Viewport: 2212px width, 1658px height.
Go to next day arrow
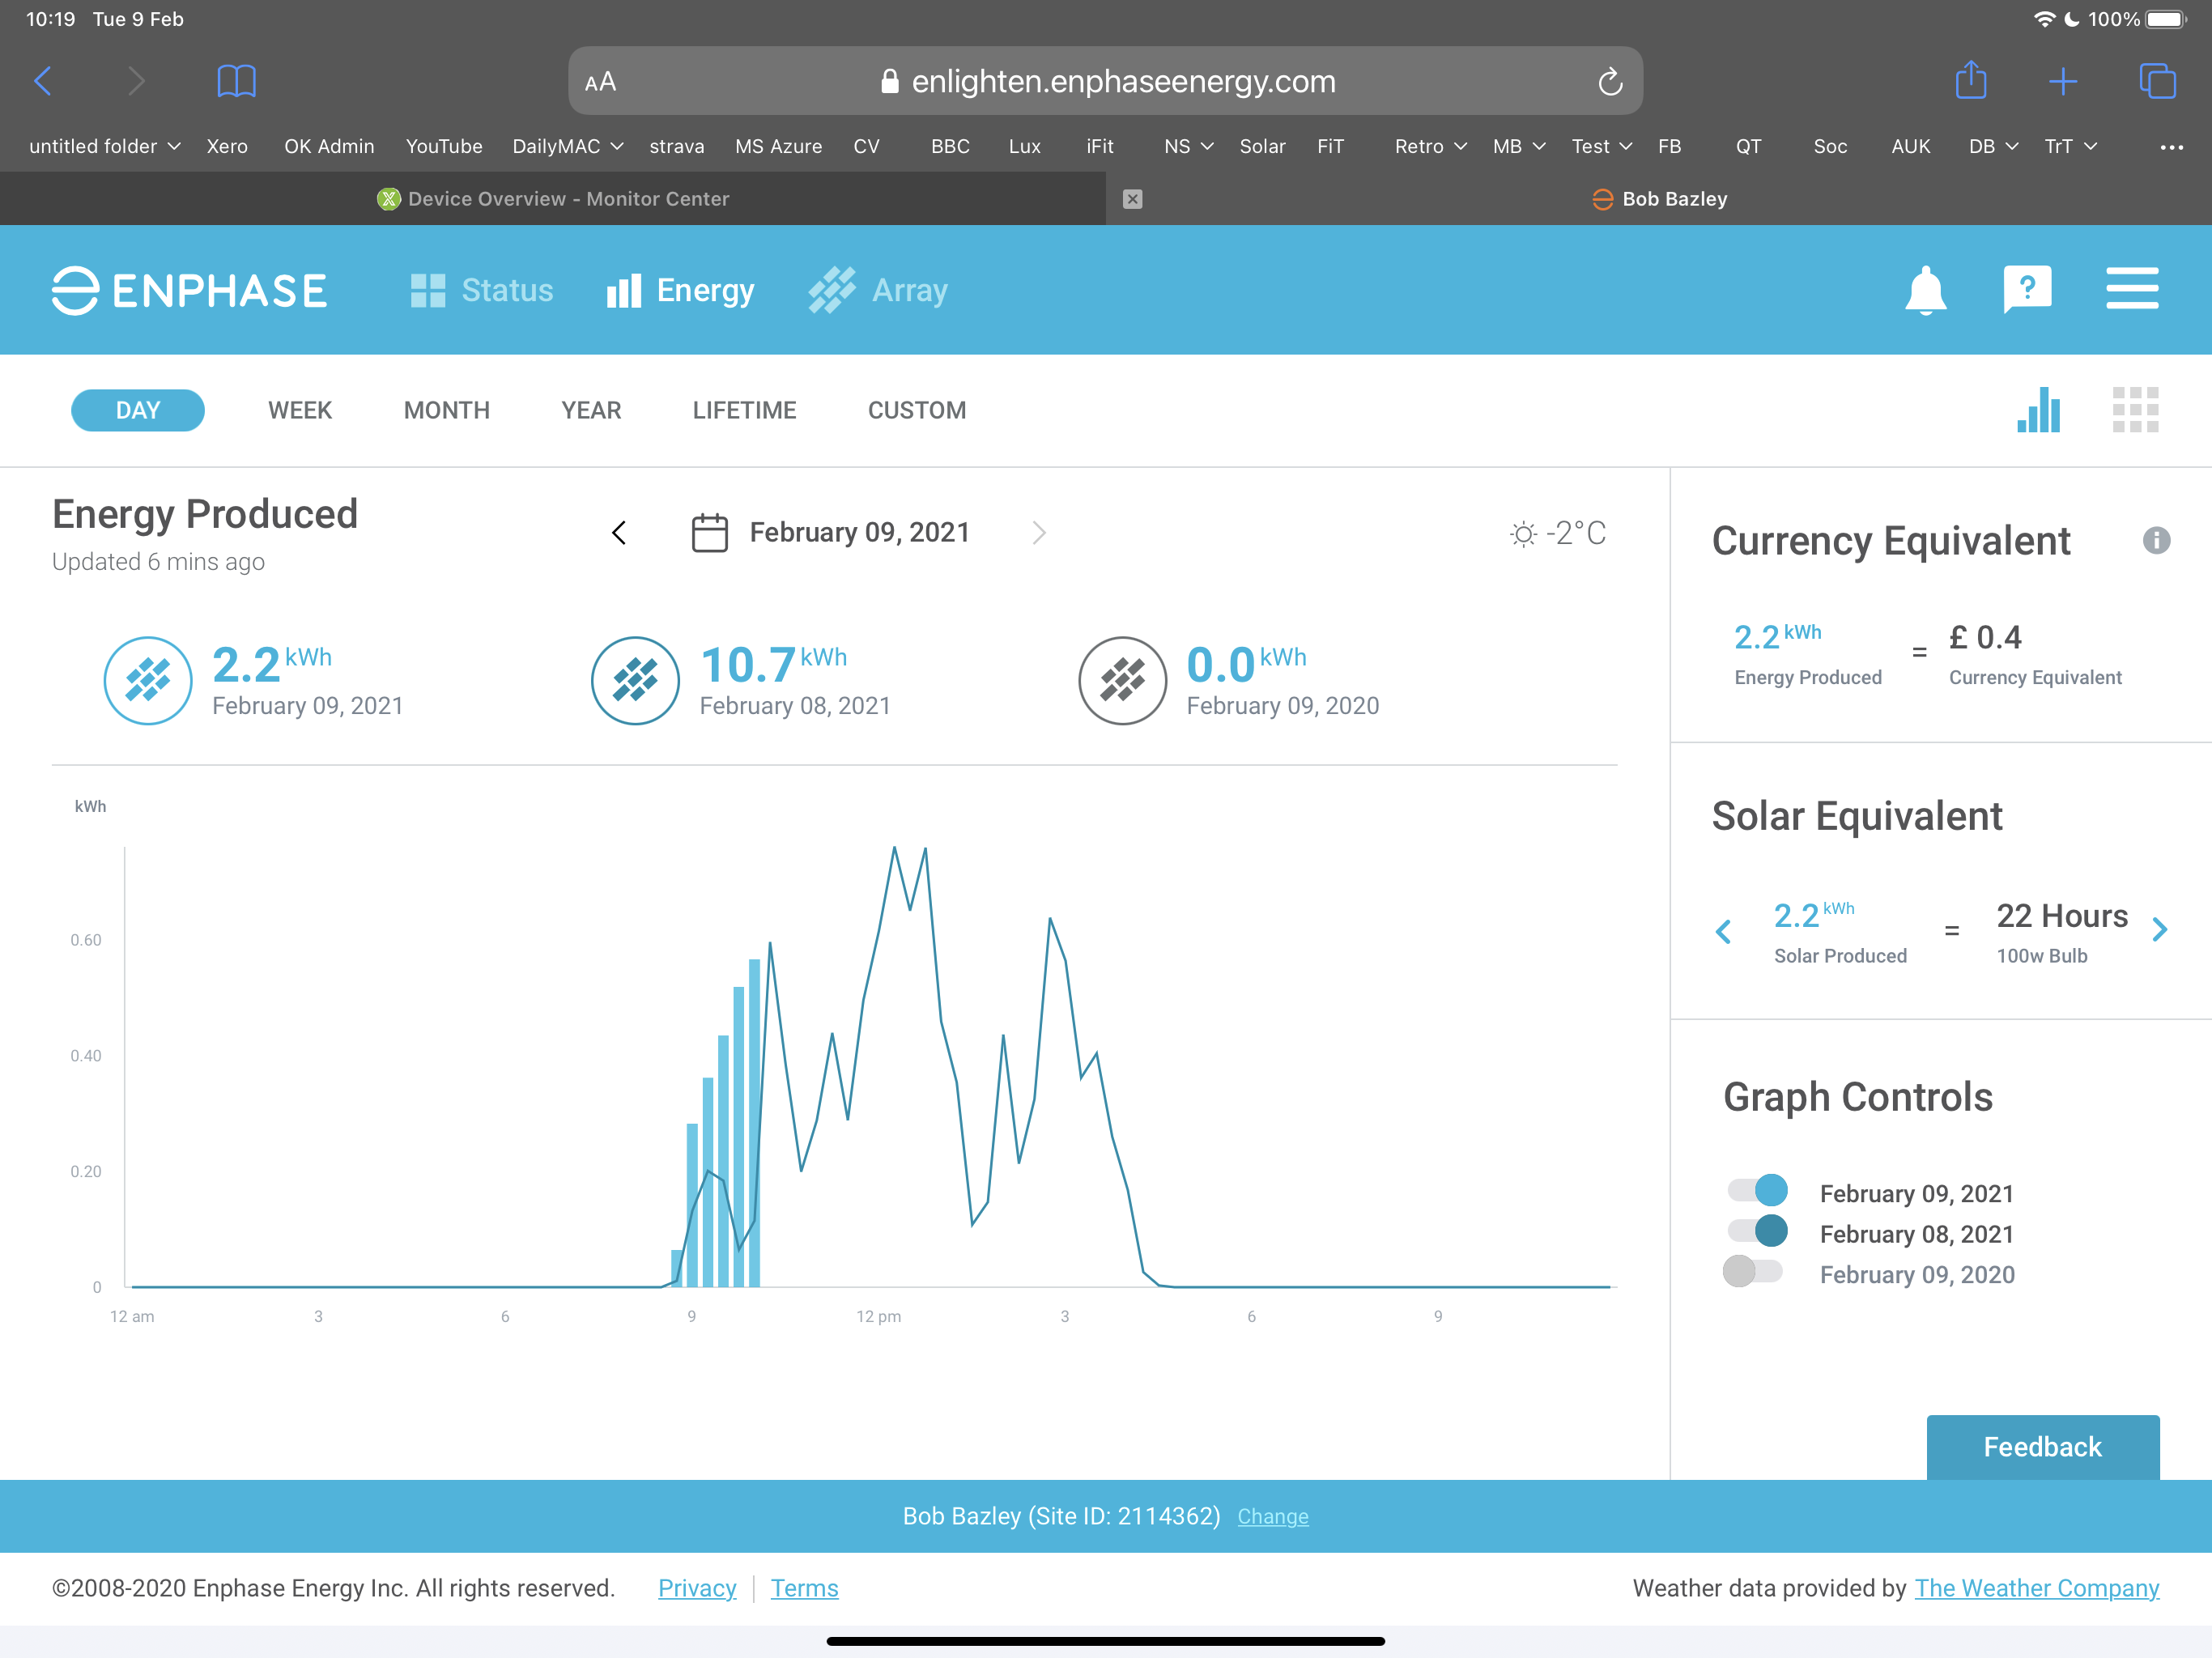pyautogui.click(x=1039, y=533)
